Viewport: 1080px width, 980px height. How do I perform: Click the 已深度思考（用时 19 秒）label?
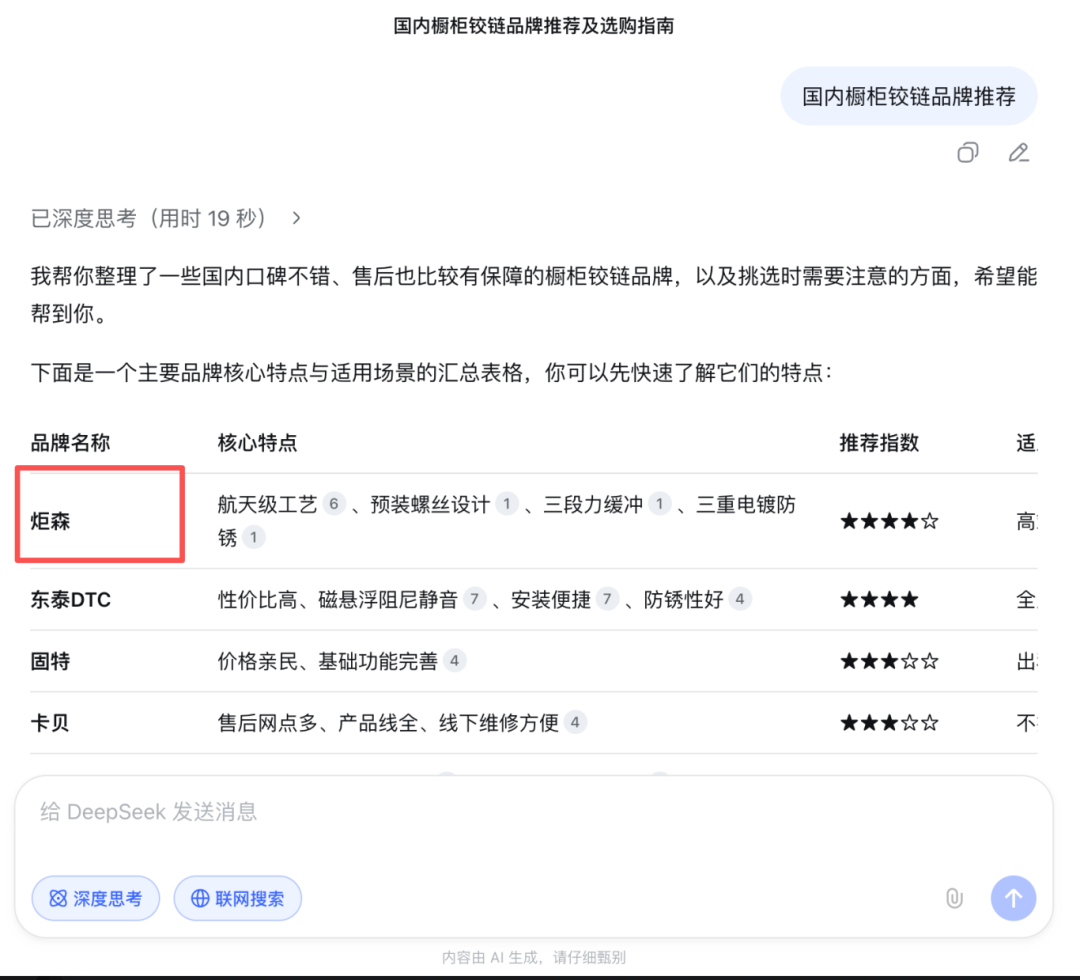point(149,218)
